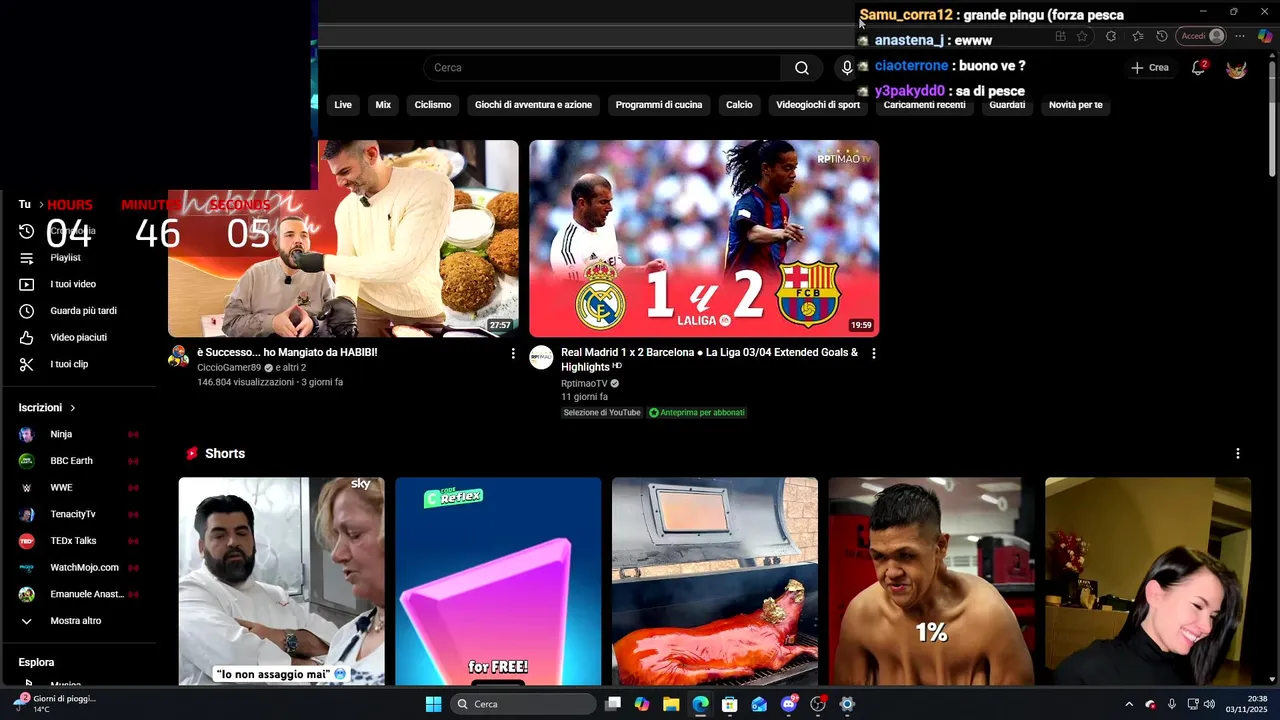Open WWE channel avatar in subscriptions
Viewport: 1280px width, 720px height.
coord(27,488)
